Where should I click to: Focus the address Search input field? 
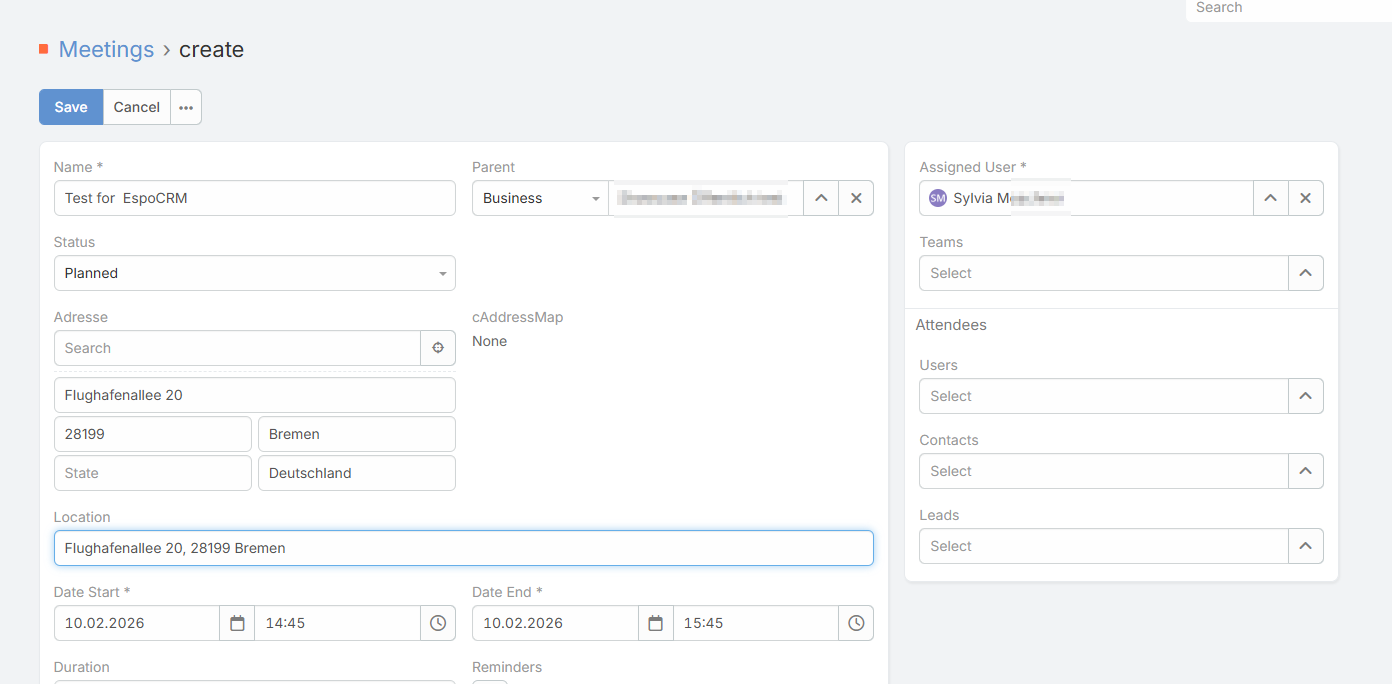[x=237, y=348]
